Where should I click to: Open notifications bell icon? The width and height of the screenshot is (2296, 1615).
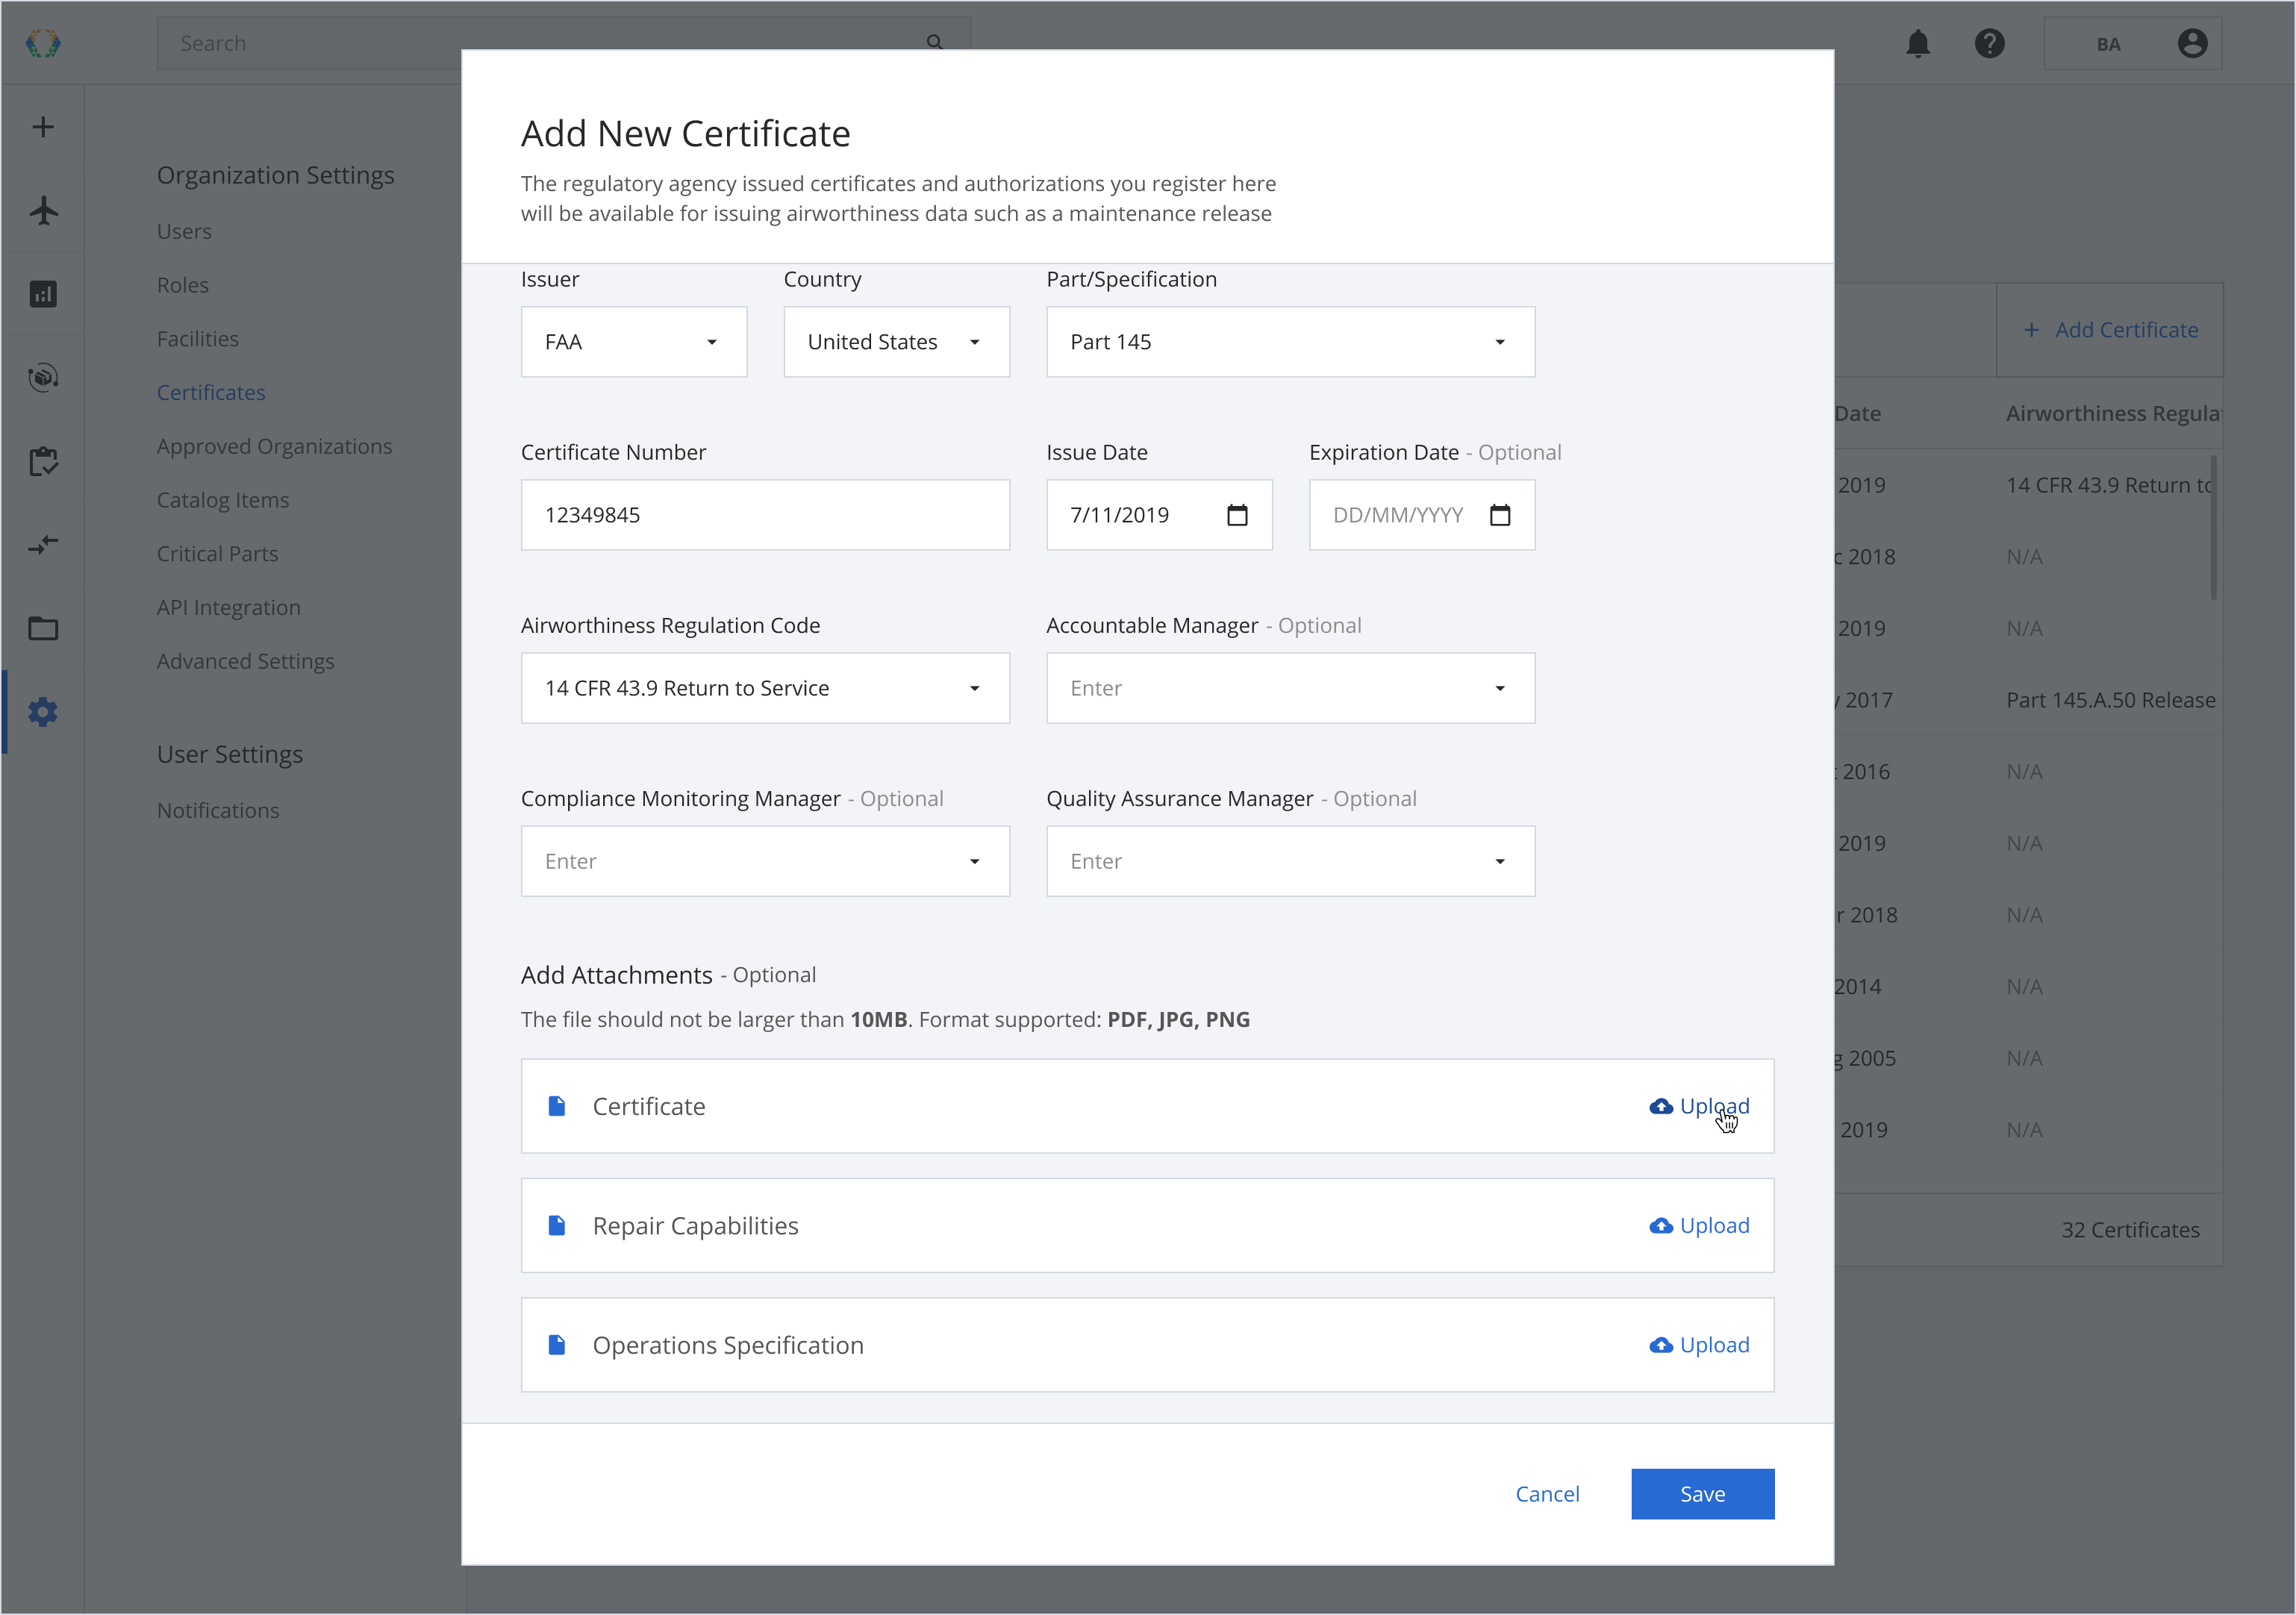click(x=1918, y=44)
